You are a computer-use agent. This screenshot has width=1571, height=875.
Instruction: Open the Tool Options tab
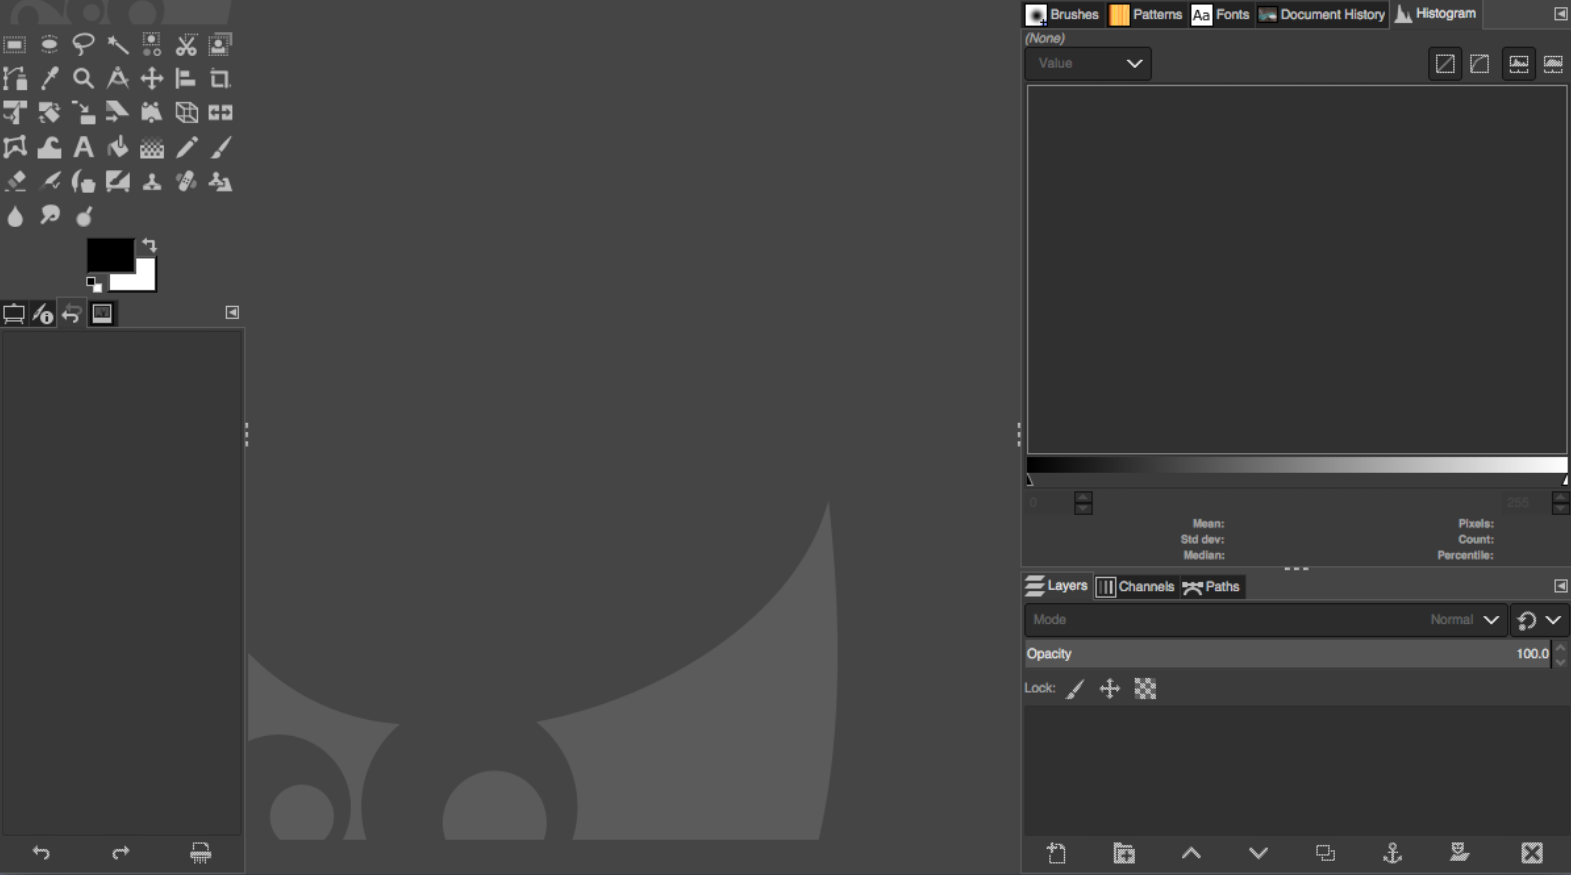[x=14, y=314]
